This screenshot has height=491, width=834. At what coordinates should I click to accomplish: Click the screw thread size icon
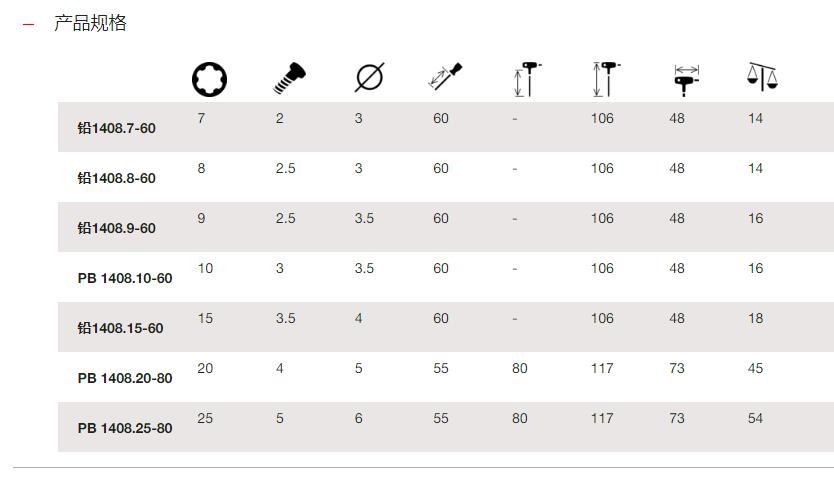click(x=289, y=78)
